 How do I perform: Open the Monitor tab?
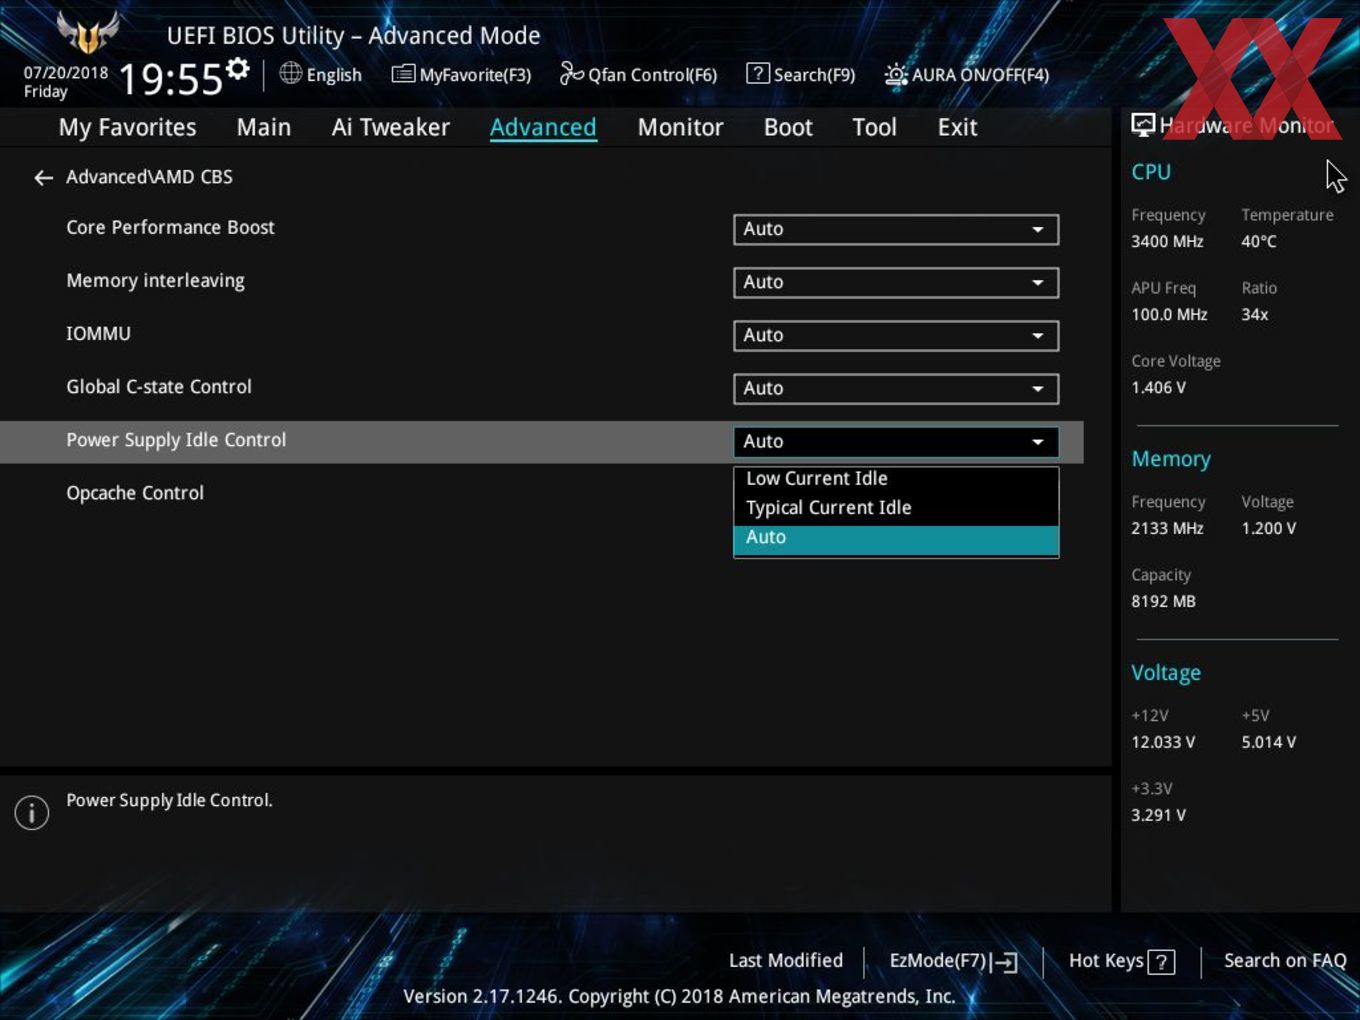680,127
